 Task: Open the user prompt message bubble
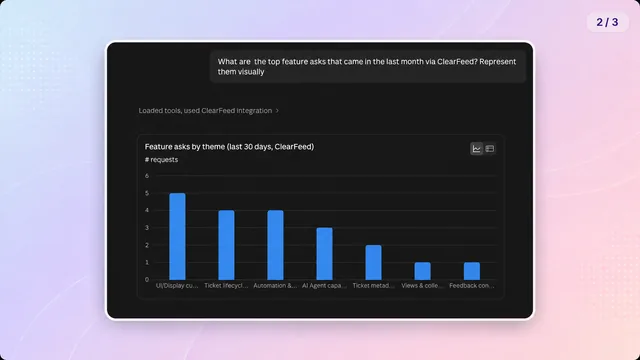(x=368, y=67)
